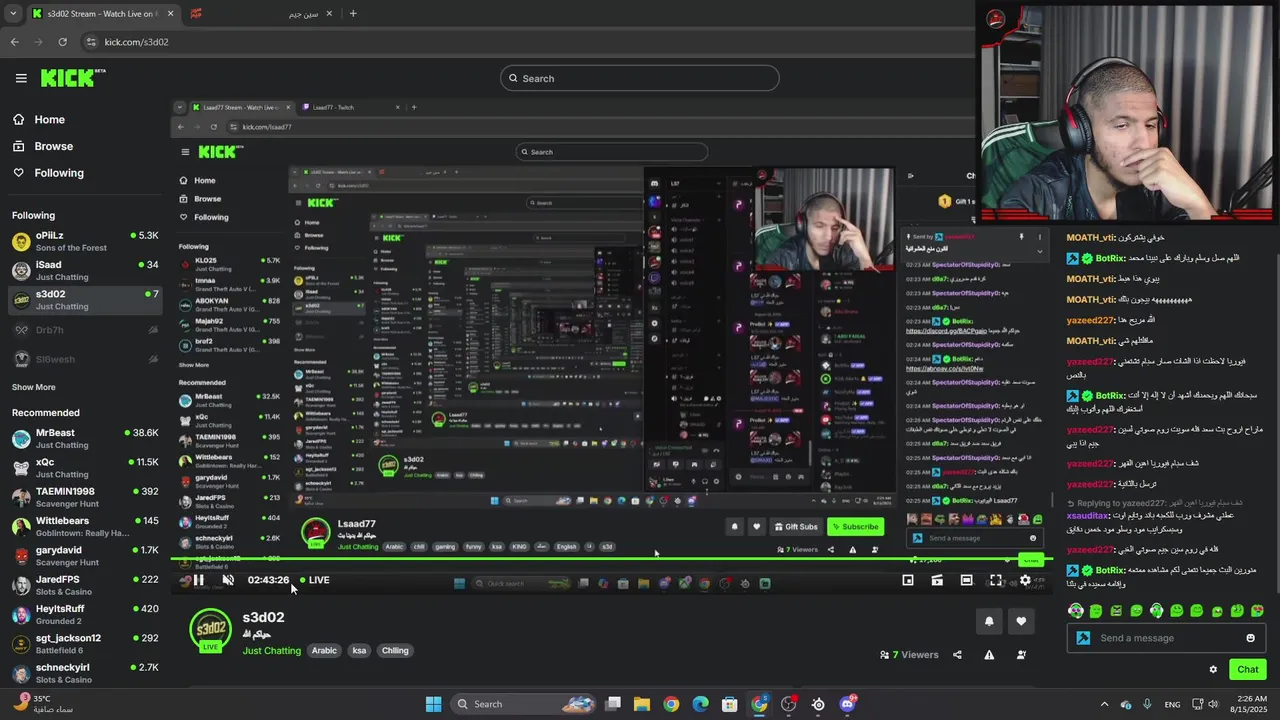Click the user icon next to report

(1021, 655)
